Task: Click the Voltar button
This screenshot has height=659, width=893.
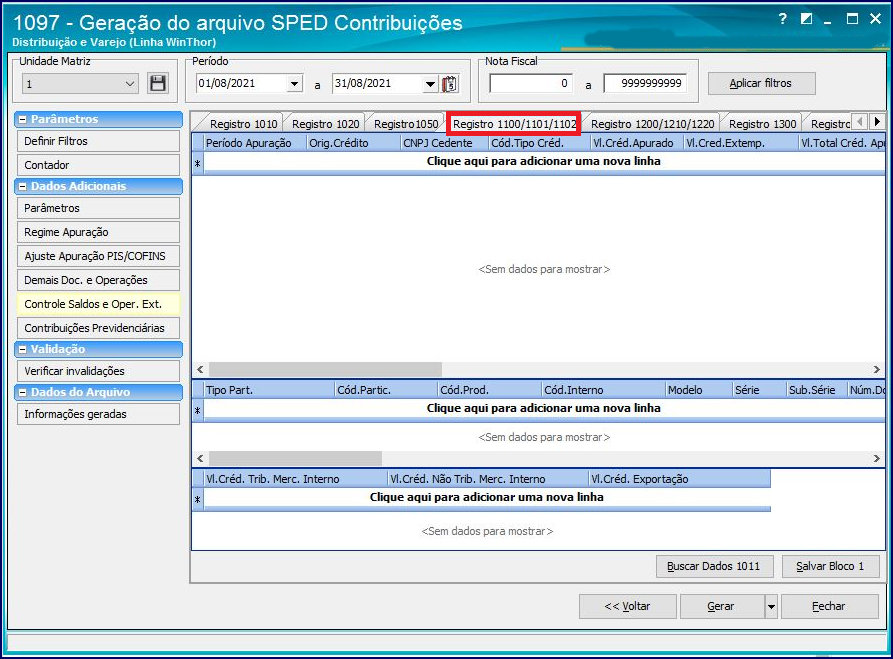Action: 628,607
